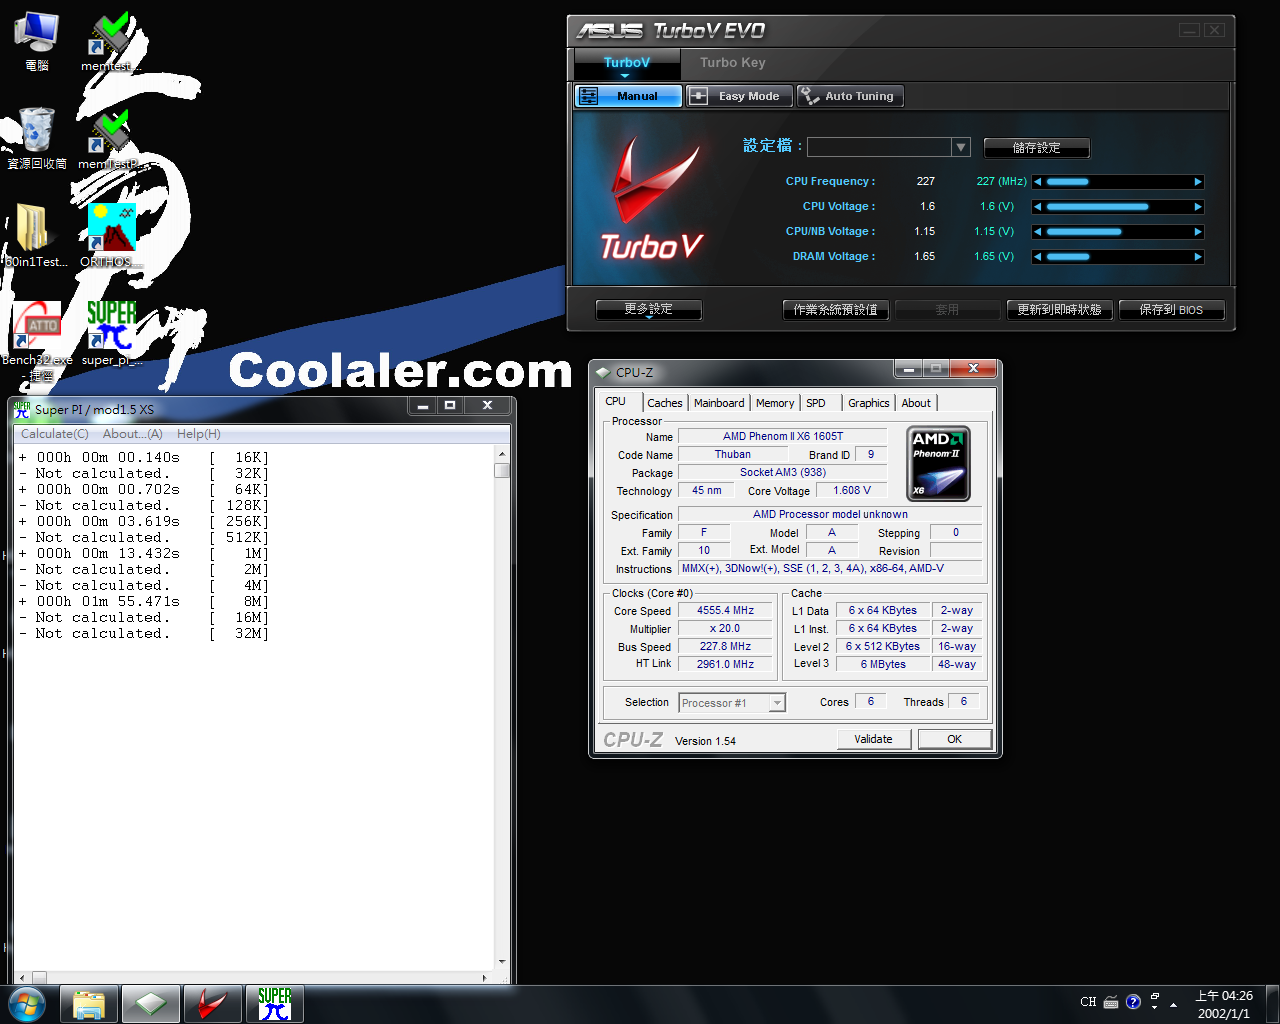Show hidden tray icons arrow
The width and height of the screenshot is (1280, 1024).
[1173, 1003]
